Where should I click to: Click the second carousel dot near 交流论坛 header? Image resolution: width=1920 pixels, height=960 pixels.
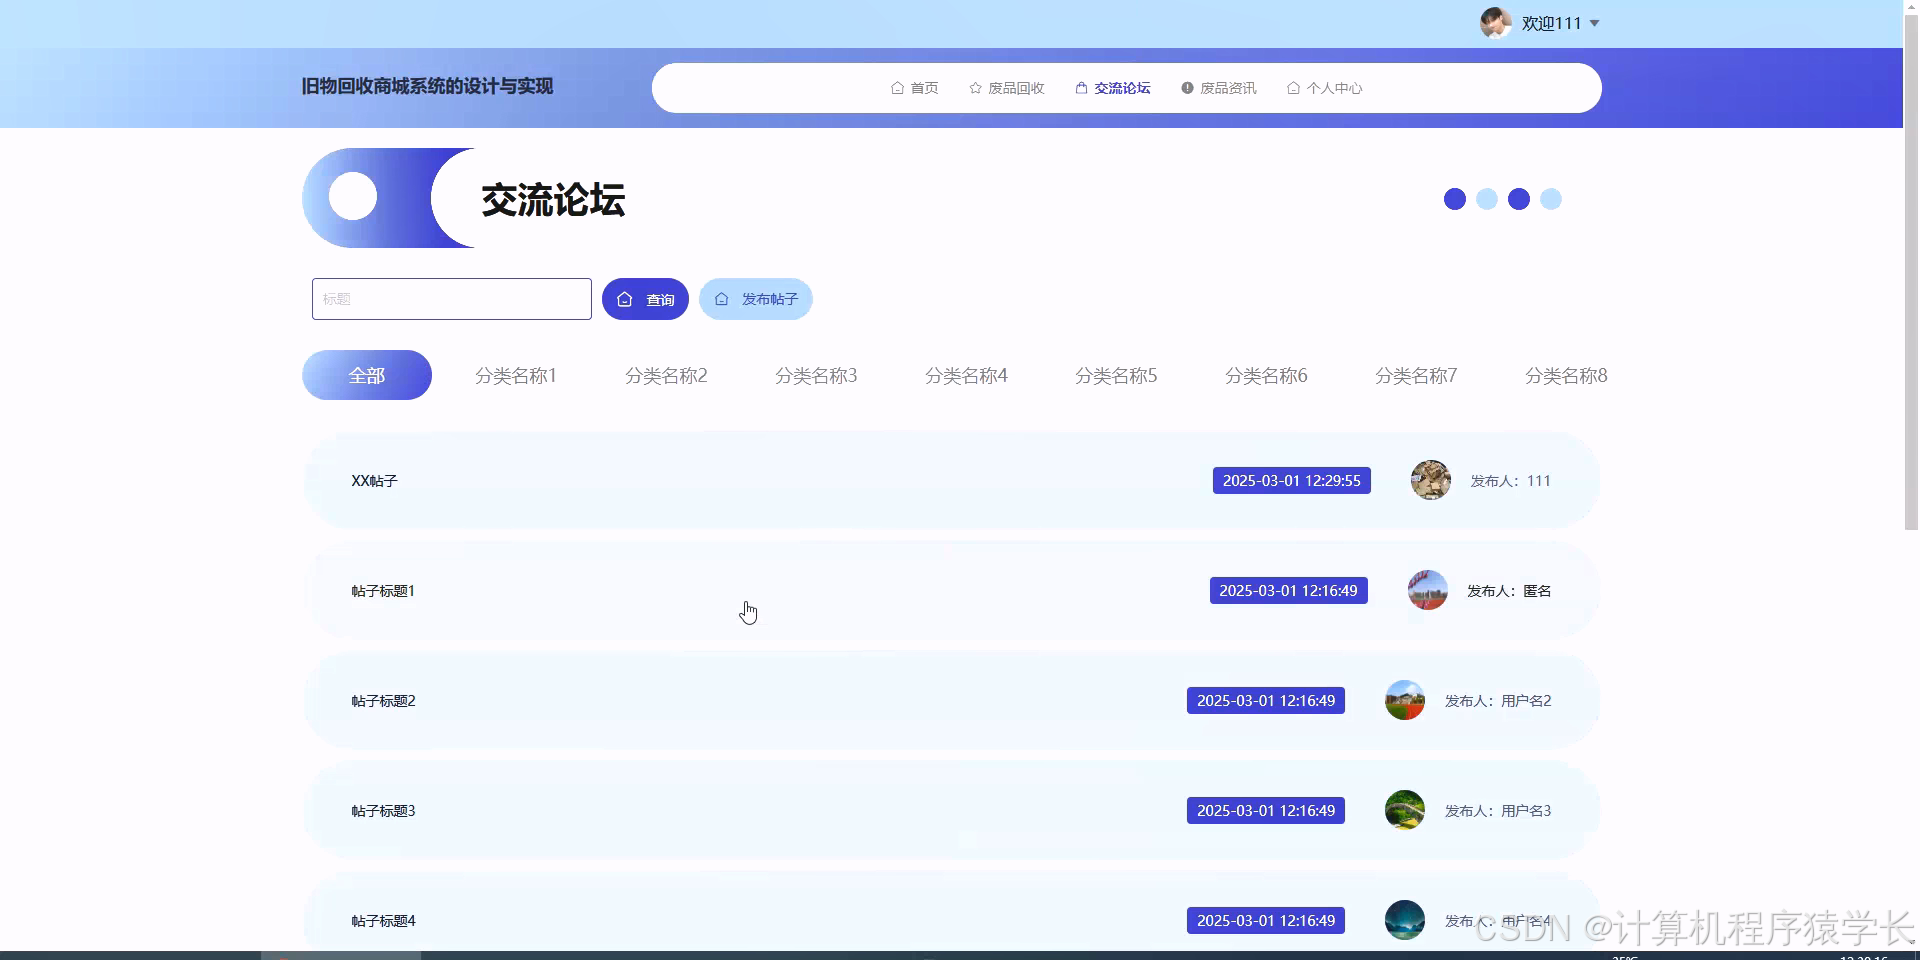coord(1486,199)
